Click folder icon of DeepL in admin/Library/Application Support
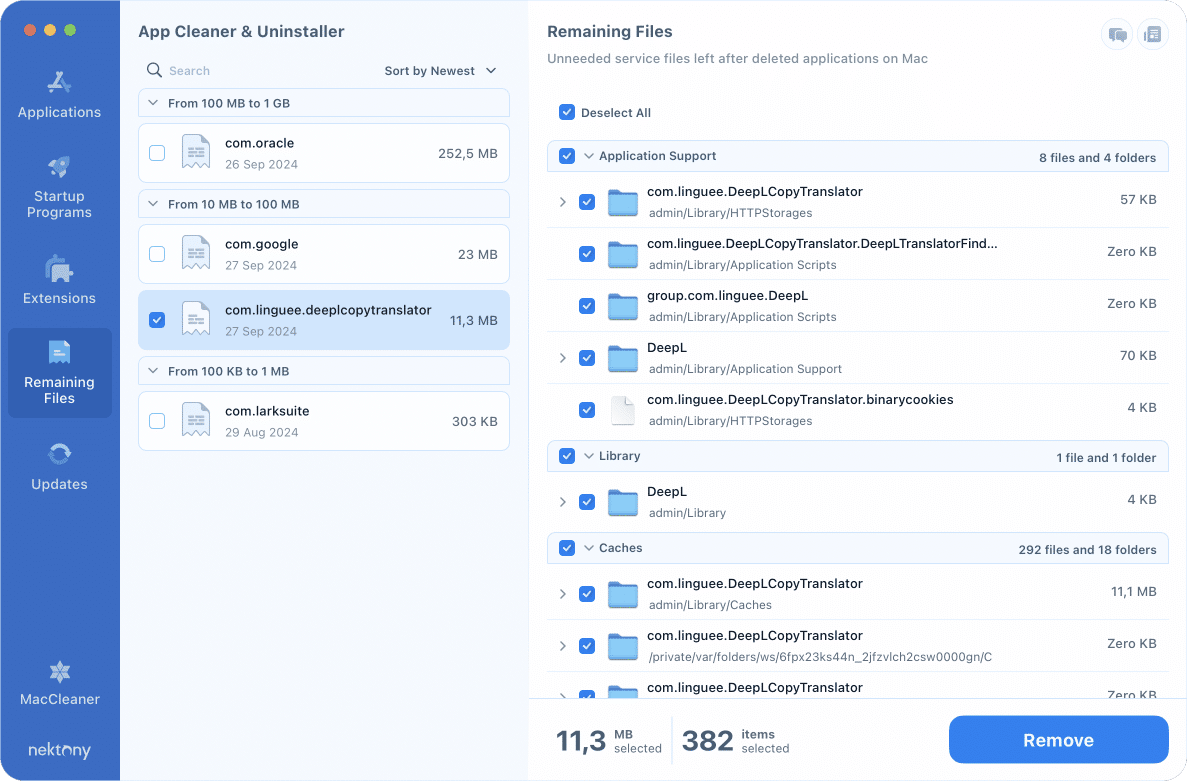Screen dimensions: 1187x781 coord(623,358)
